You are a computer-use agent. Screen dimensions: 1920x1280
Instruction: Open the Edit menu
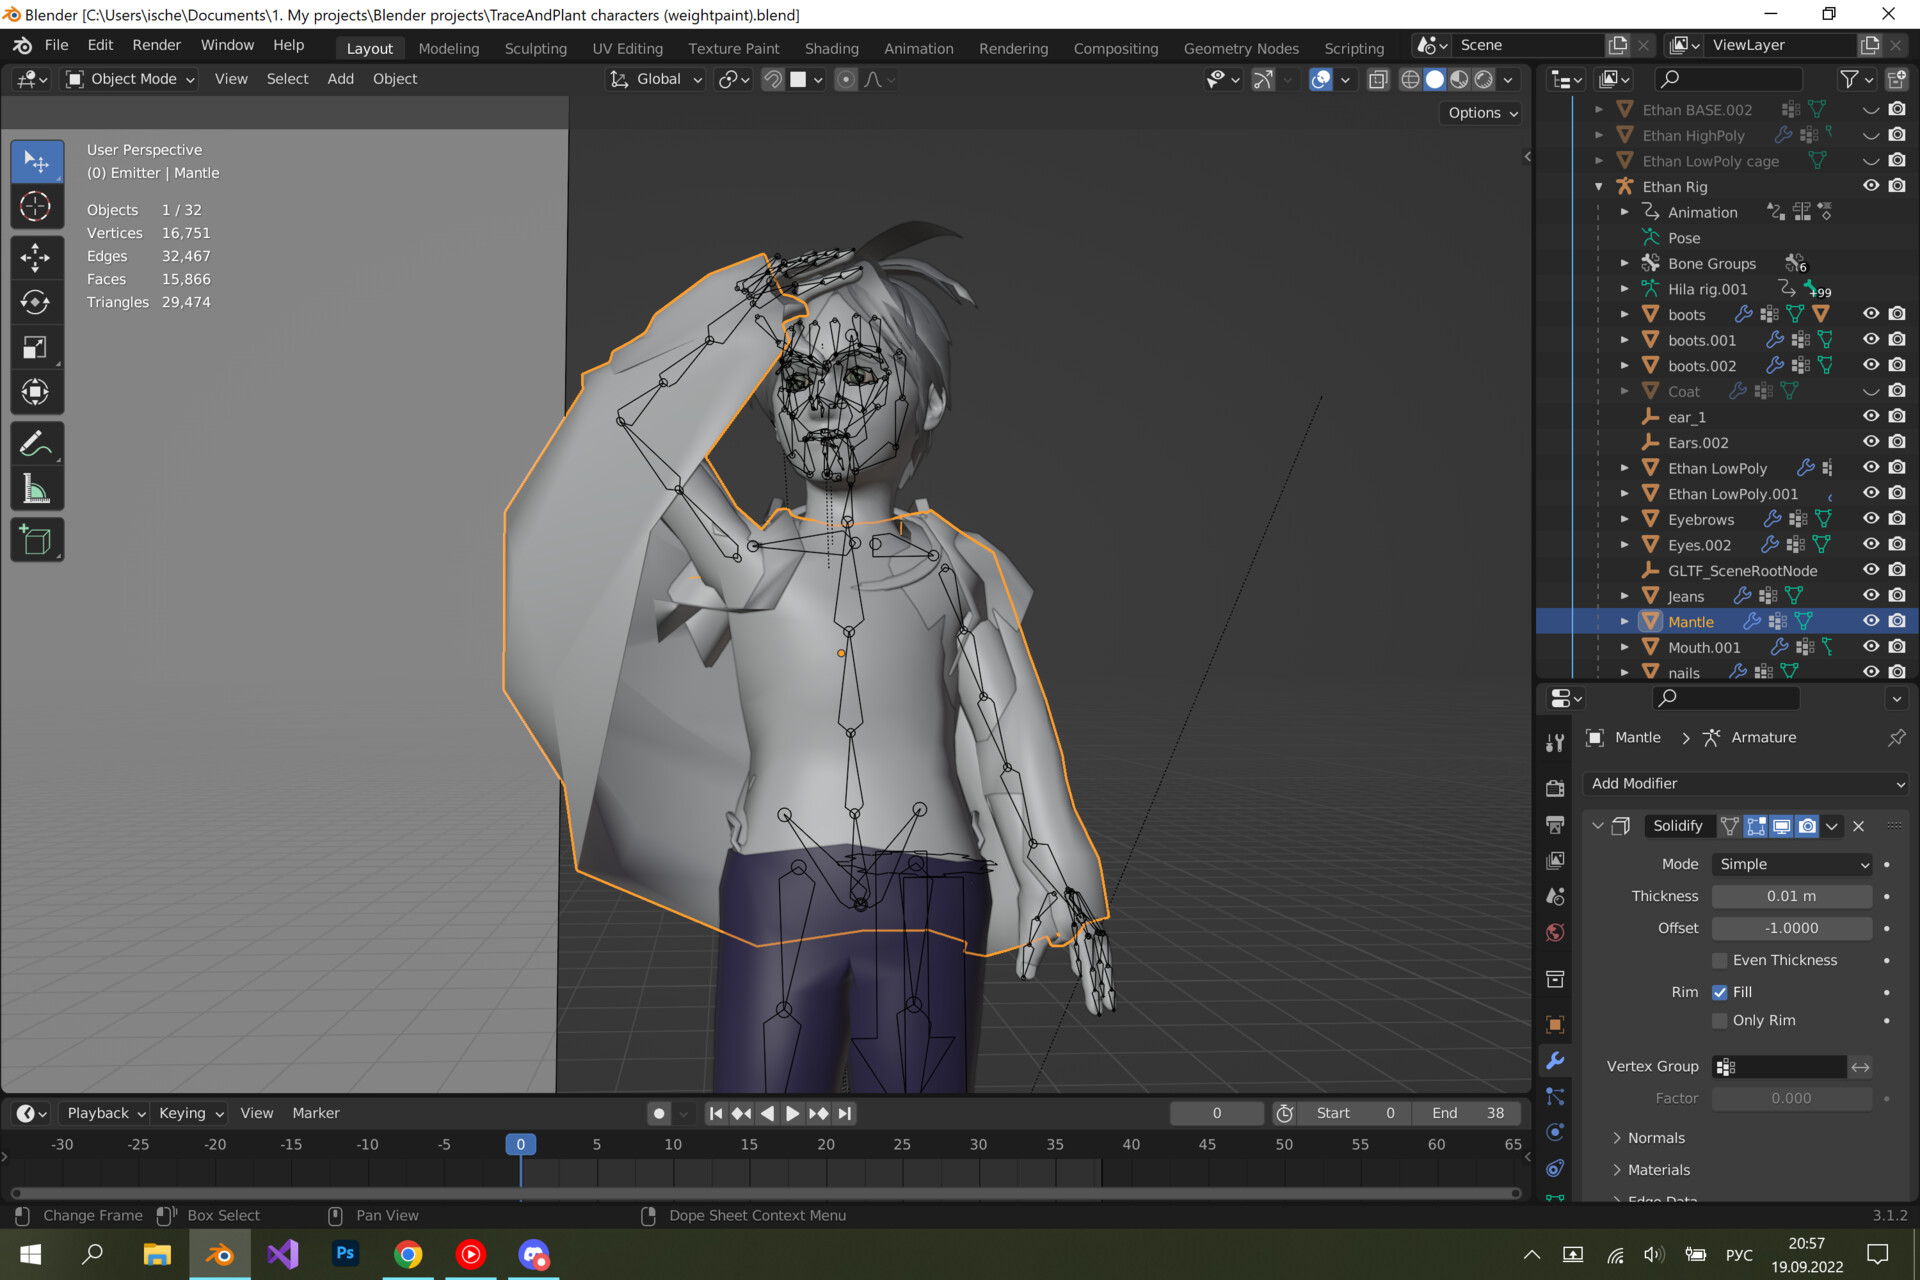99,44
